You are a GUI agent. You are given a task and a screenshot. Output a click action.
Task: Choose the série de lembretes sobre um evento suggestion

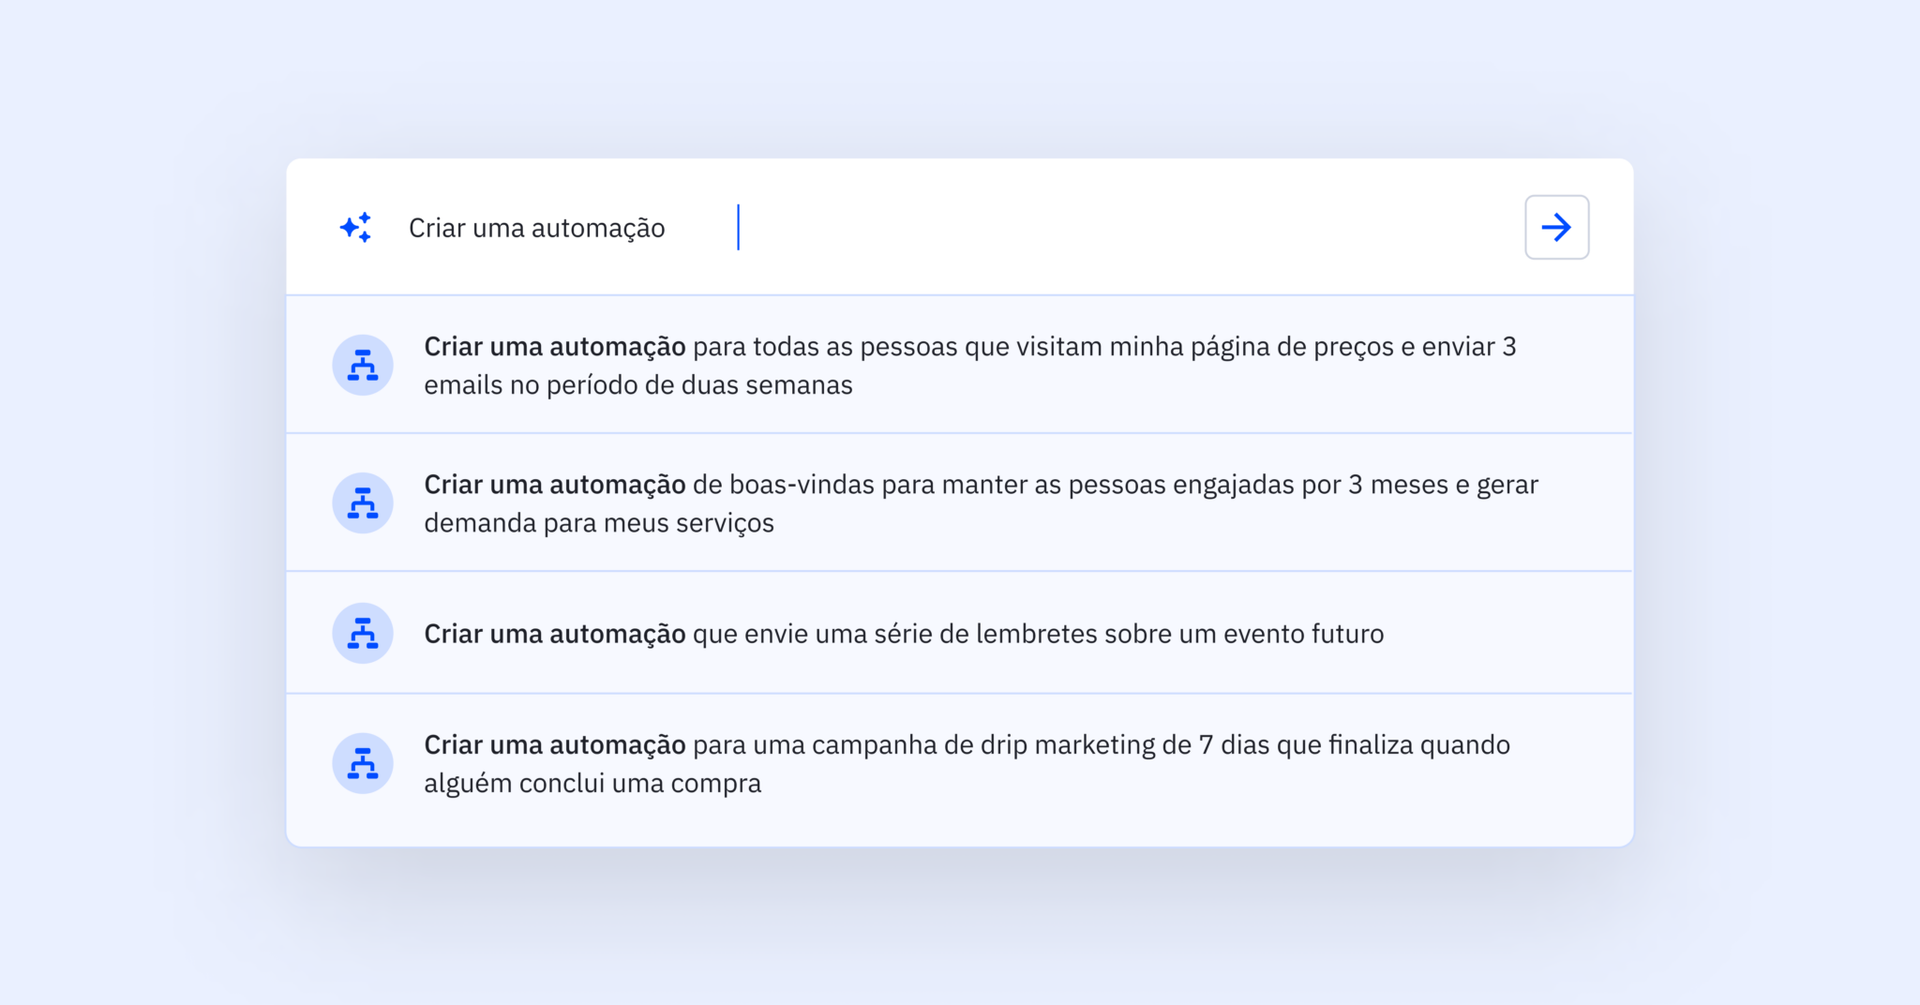pyautogui.click(x=1037, y=634)
